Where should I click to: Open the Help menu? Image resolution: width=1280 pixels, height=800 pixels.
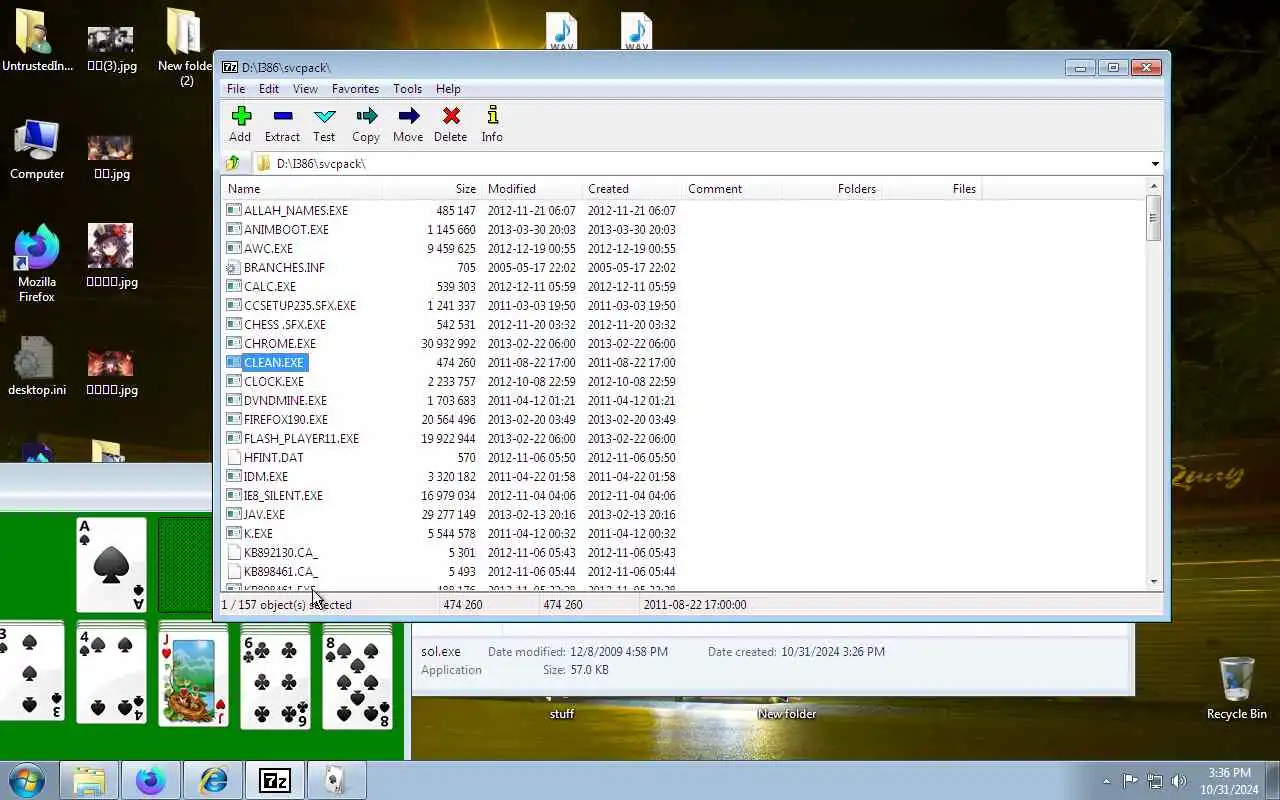pos(448,89)
